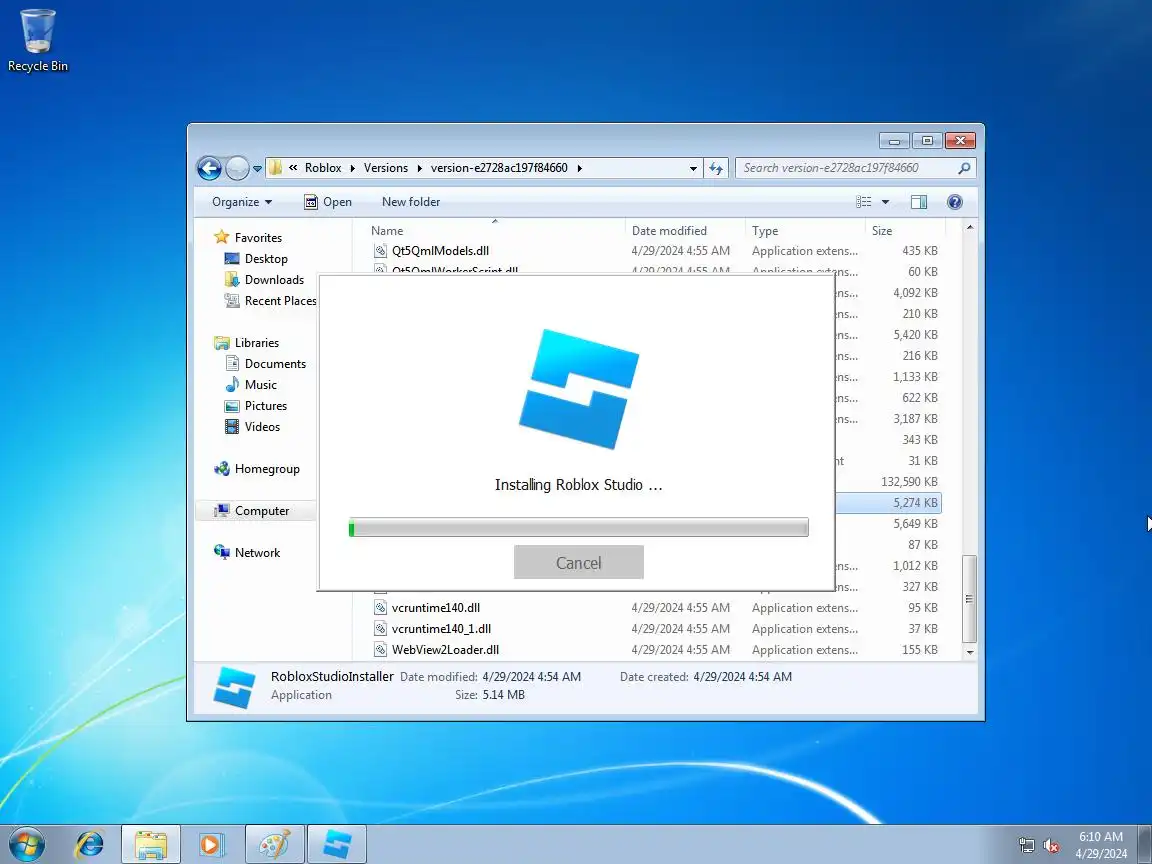The height and width of the screenshot is (864, 1152).
Task: Click the file list scrollbar thumb
Action: point(970,599)
